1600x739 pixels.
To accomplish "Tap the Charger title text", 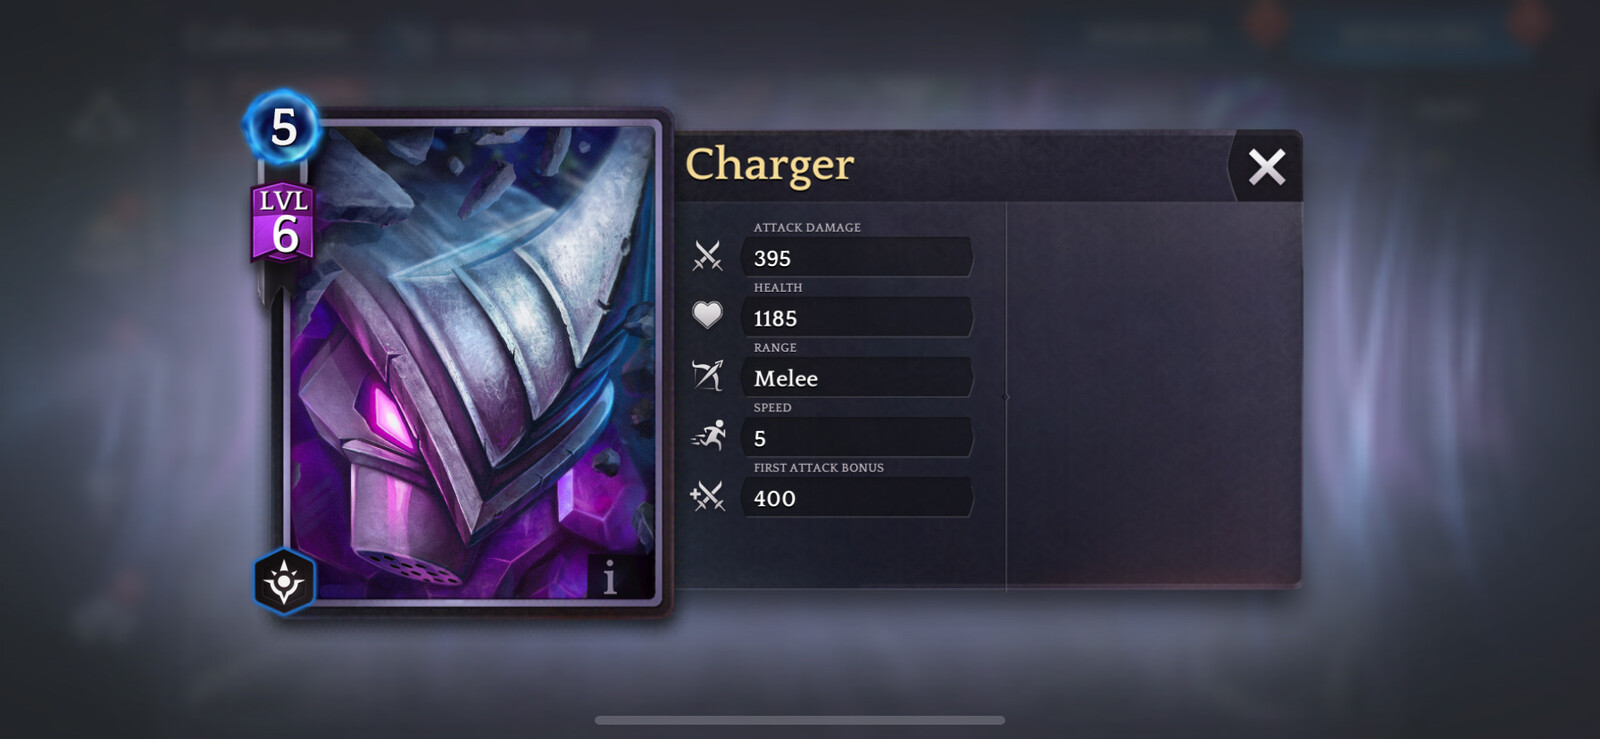I will [769, 165].
